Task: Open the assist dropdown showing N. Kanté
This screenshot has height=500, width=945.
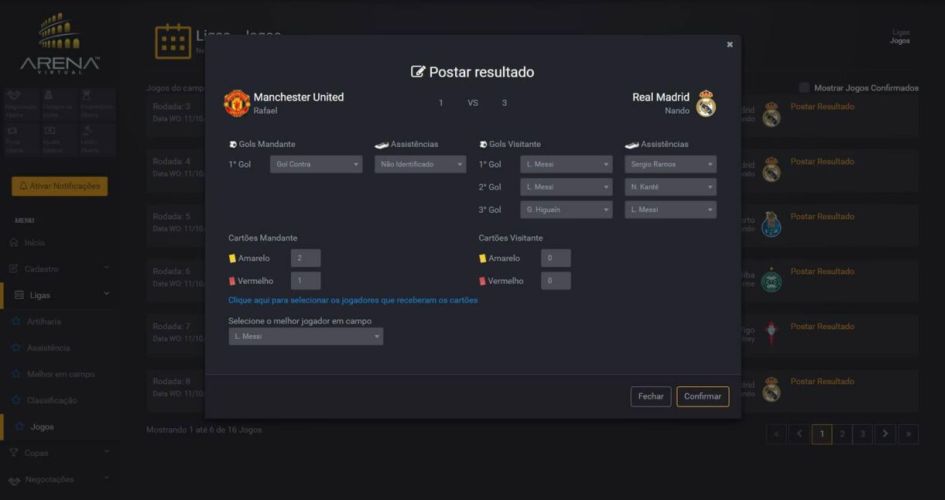Action: [671, 187]
